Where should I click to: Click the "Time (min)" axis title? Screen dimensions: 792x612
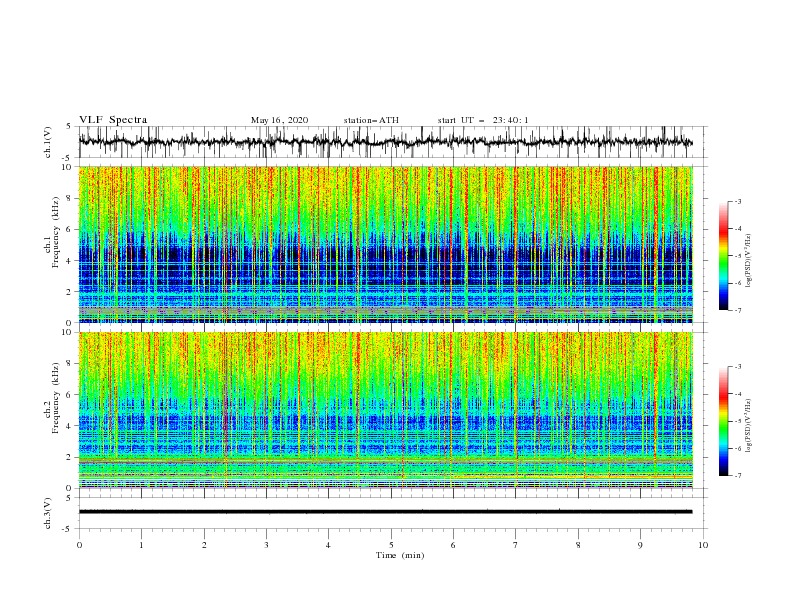point(400,555)
